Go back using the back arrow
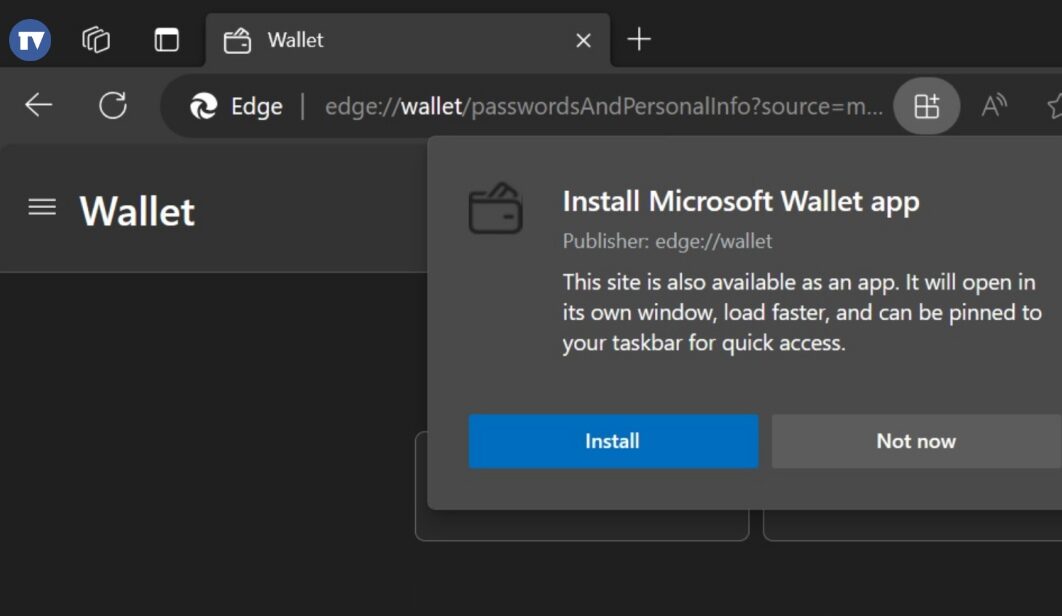This screenshot has width=1062, height=616. (39, 105)
